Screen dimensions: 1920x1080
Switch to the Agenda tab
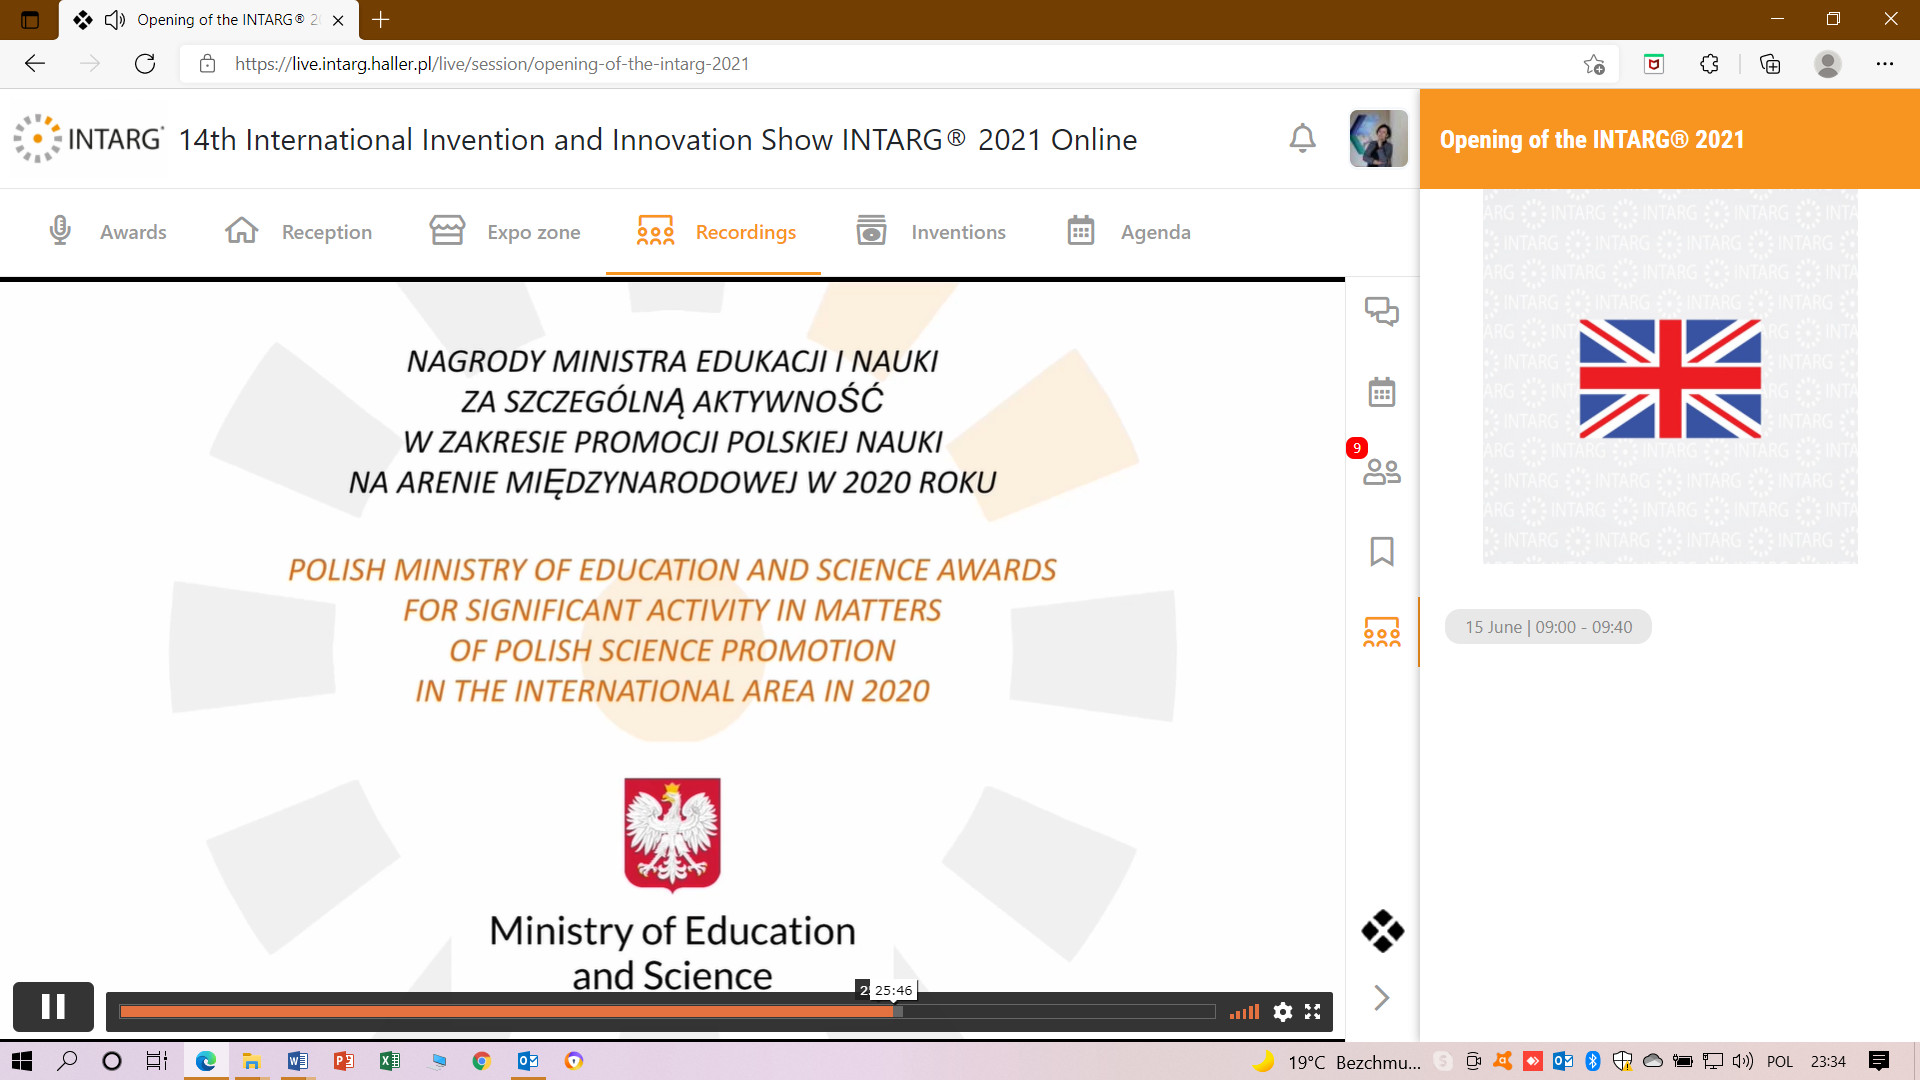(1129, 232)
